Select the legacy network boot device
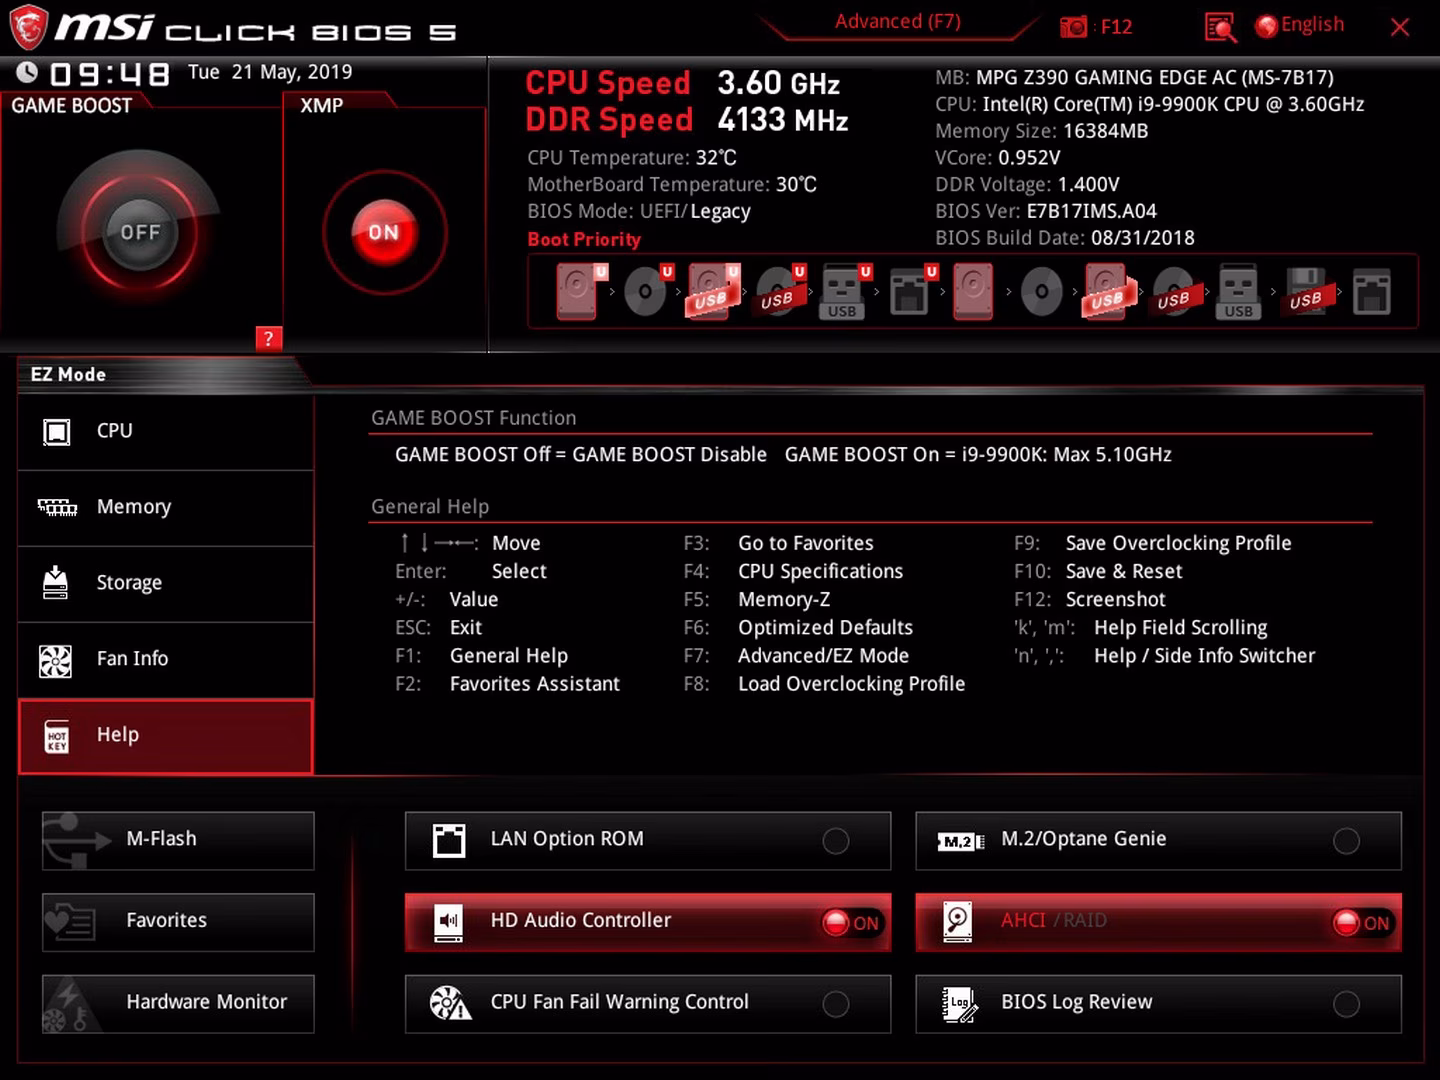 (1371, 291)
